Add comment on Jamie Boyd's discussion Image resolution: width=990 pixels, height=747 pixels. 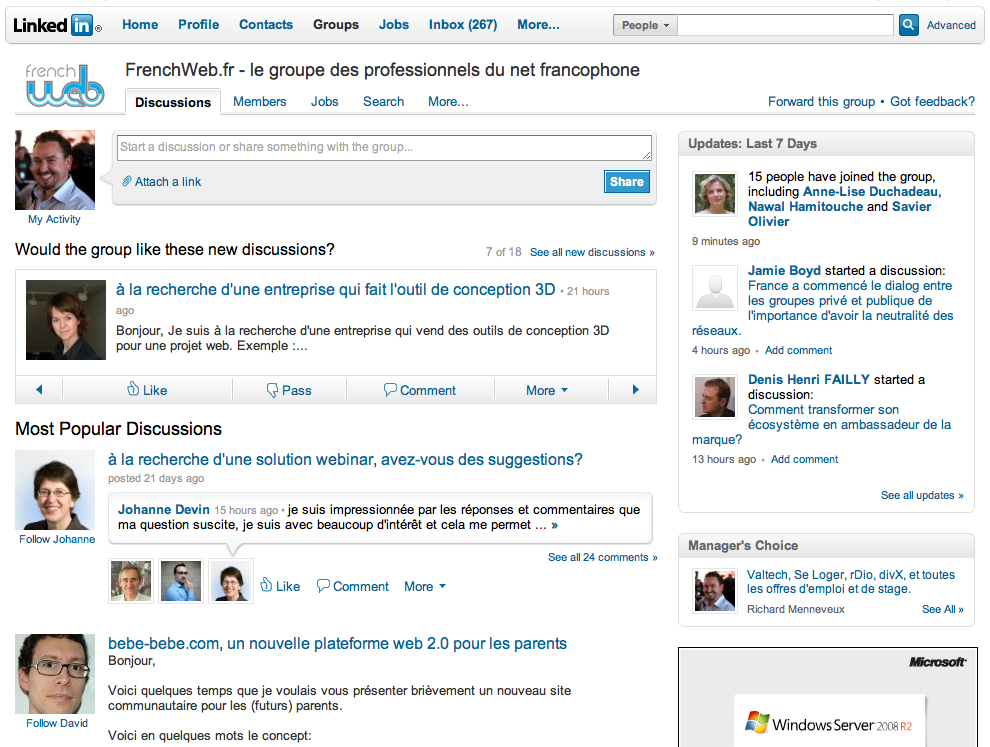pyautogui.click(x=798, y=350)
